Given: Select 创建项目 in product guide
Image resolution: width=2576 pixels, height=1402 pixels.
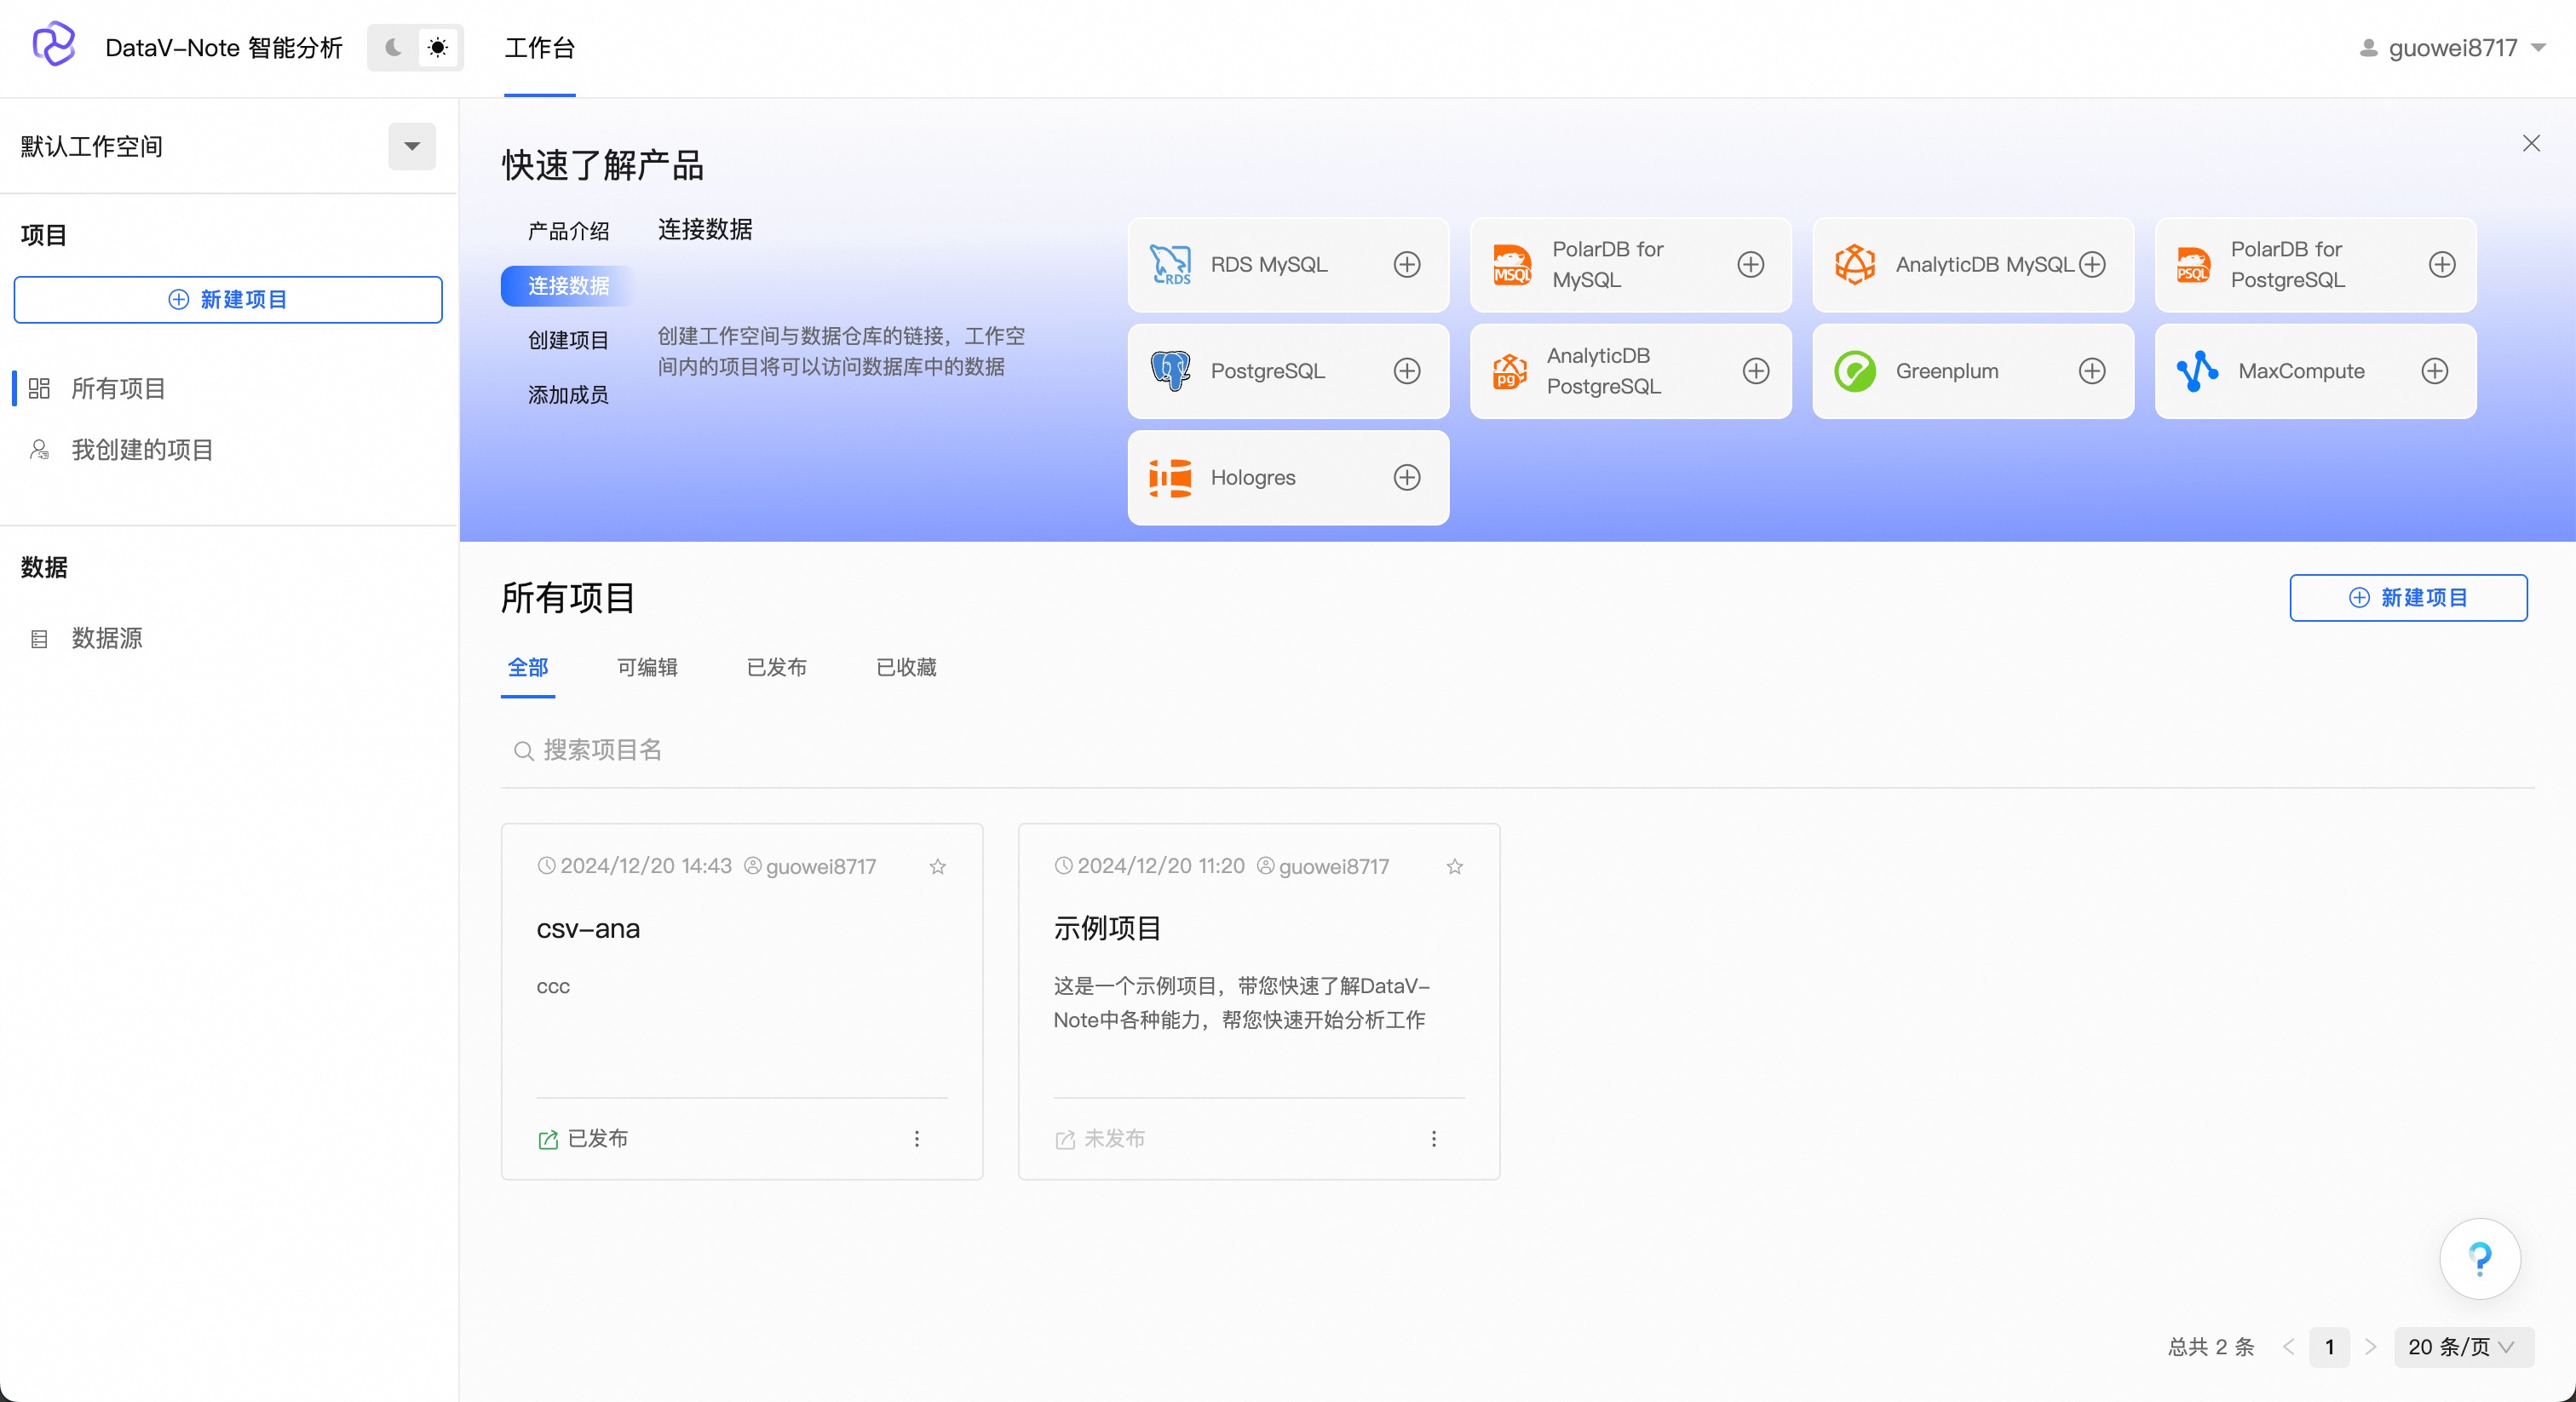Looking at the screenshot, I should [567, 340].
